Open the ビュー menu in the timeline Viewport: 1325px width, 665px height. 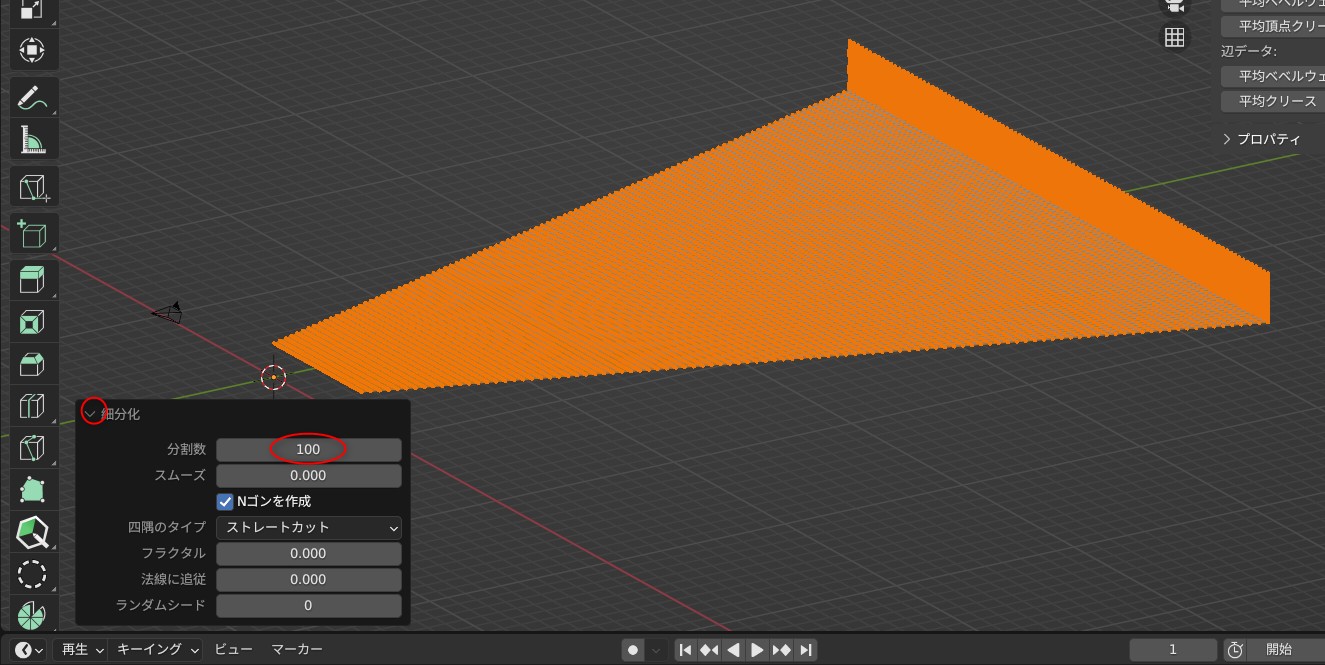click(x=232, y=649)
